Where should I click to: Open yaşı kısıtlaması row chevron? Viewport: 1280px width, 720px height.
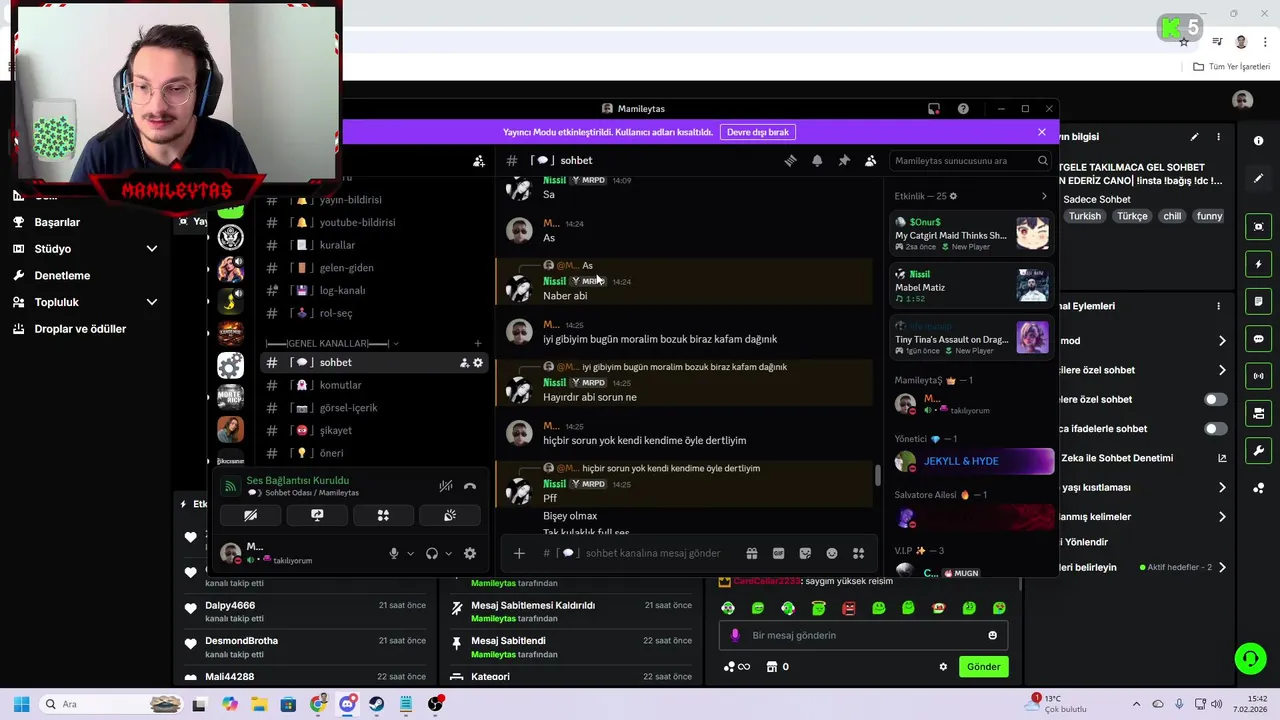pyautogui.click(x=1222, y=488)
